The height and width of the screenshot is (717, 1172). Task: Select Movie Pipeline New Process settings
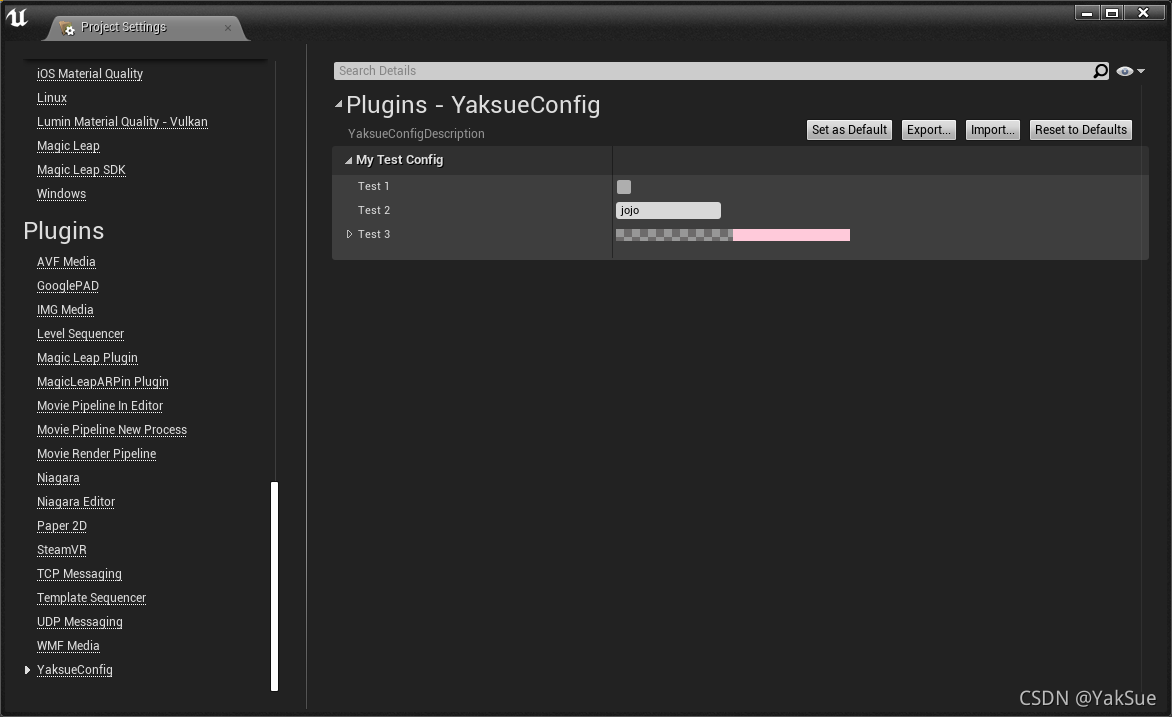[112, 429]
